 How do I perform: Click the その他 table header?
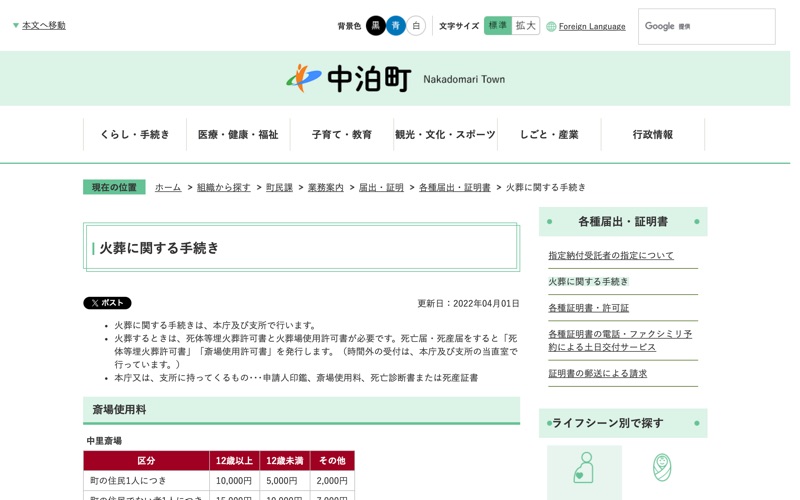(332, 461)
